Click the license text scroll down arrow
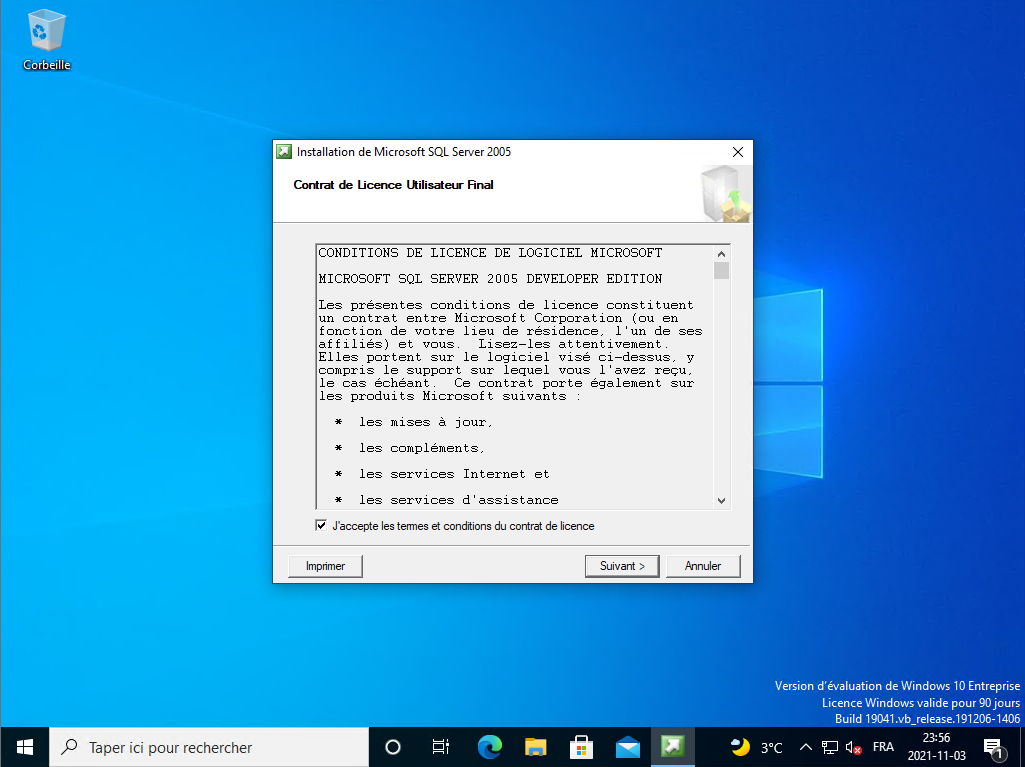Screen dimensions: 1025x767 721,500
